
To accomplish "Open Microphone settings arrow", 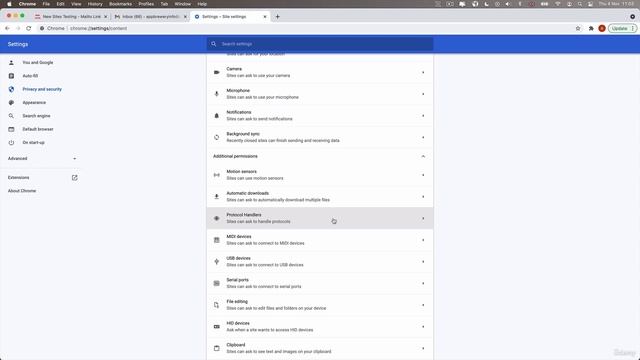I will tap(423, 94).
